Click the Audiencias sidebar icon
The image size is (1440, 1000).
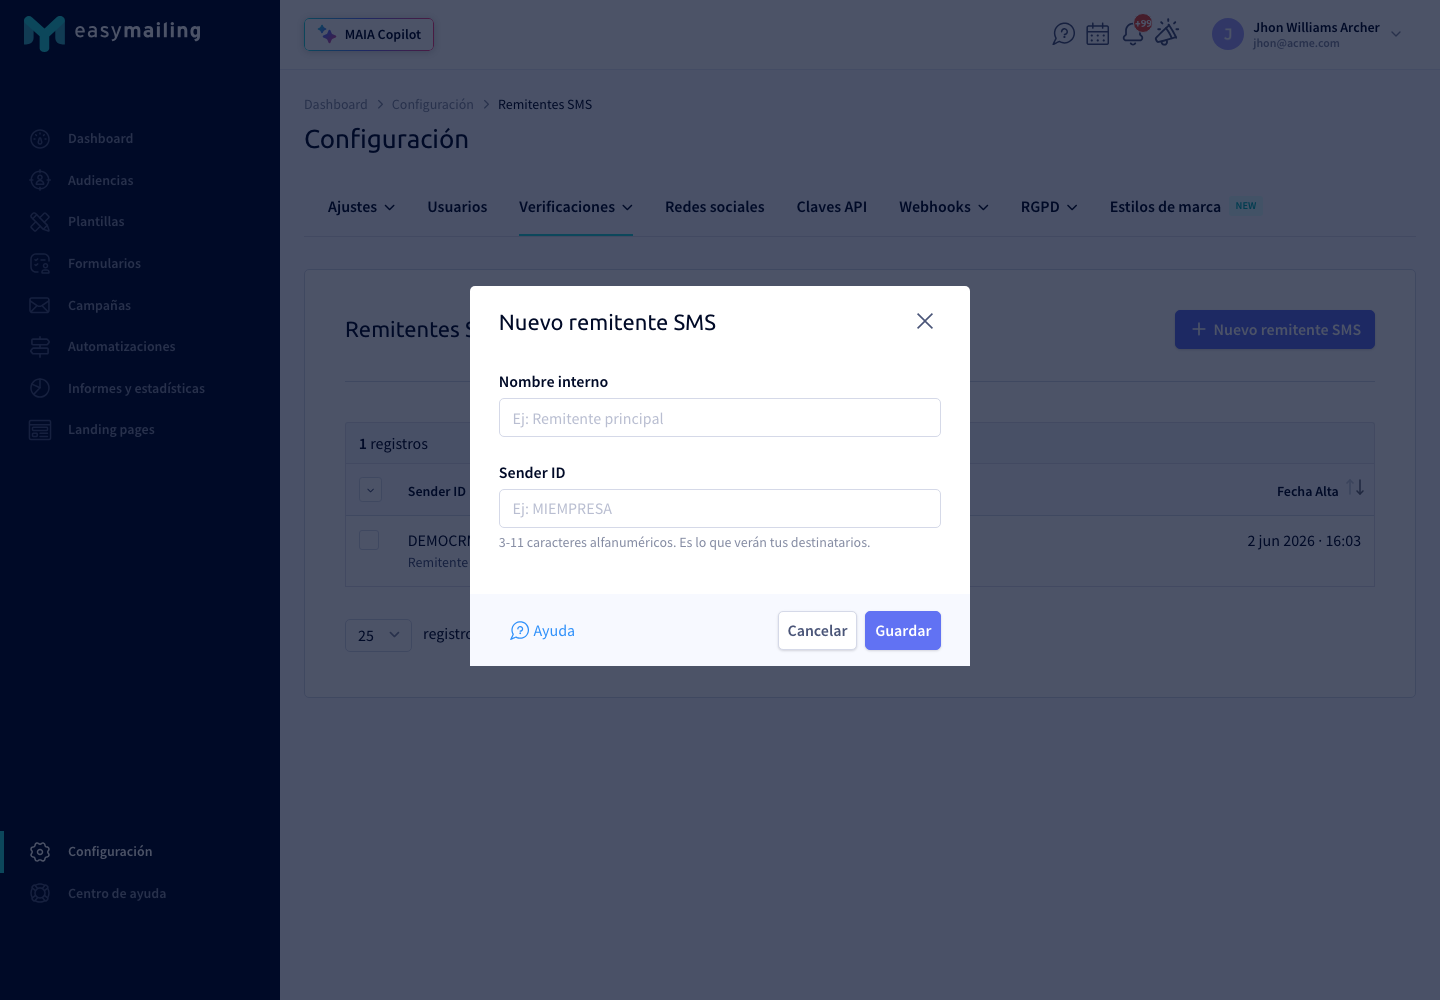(40, 180)
